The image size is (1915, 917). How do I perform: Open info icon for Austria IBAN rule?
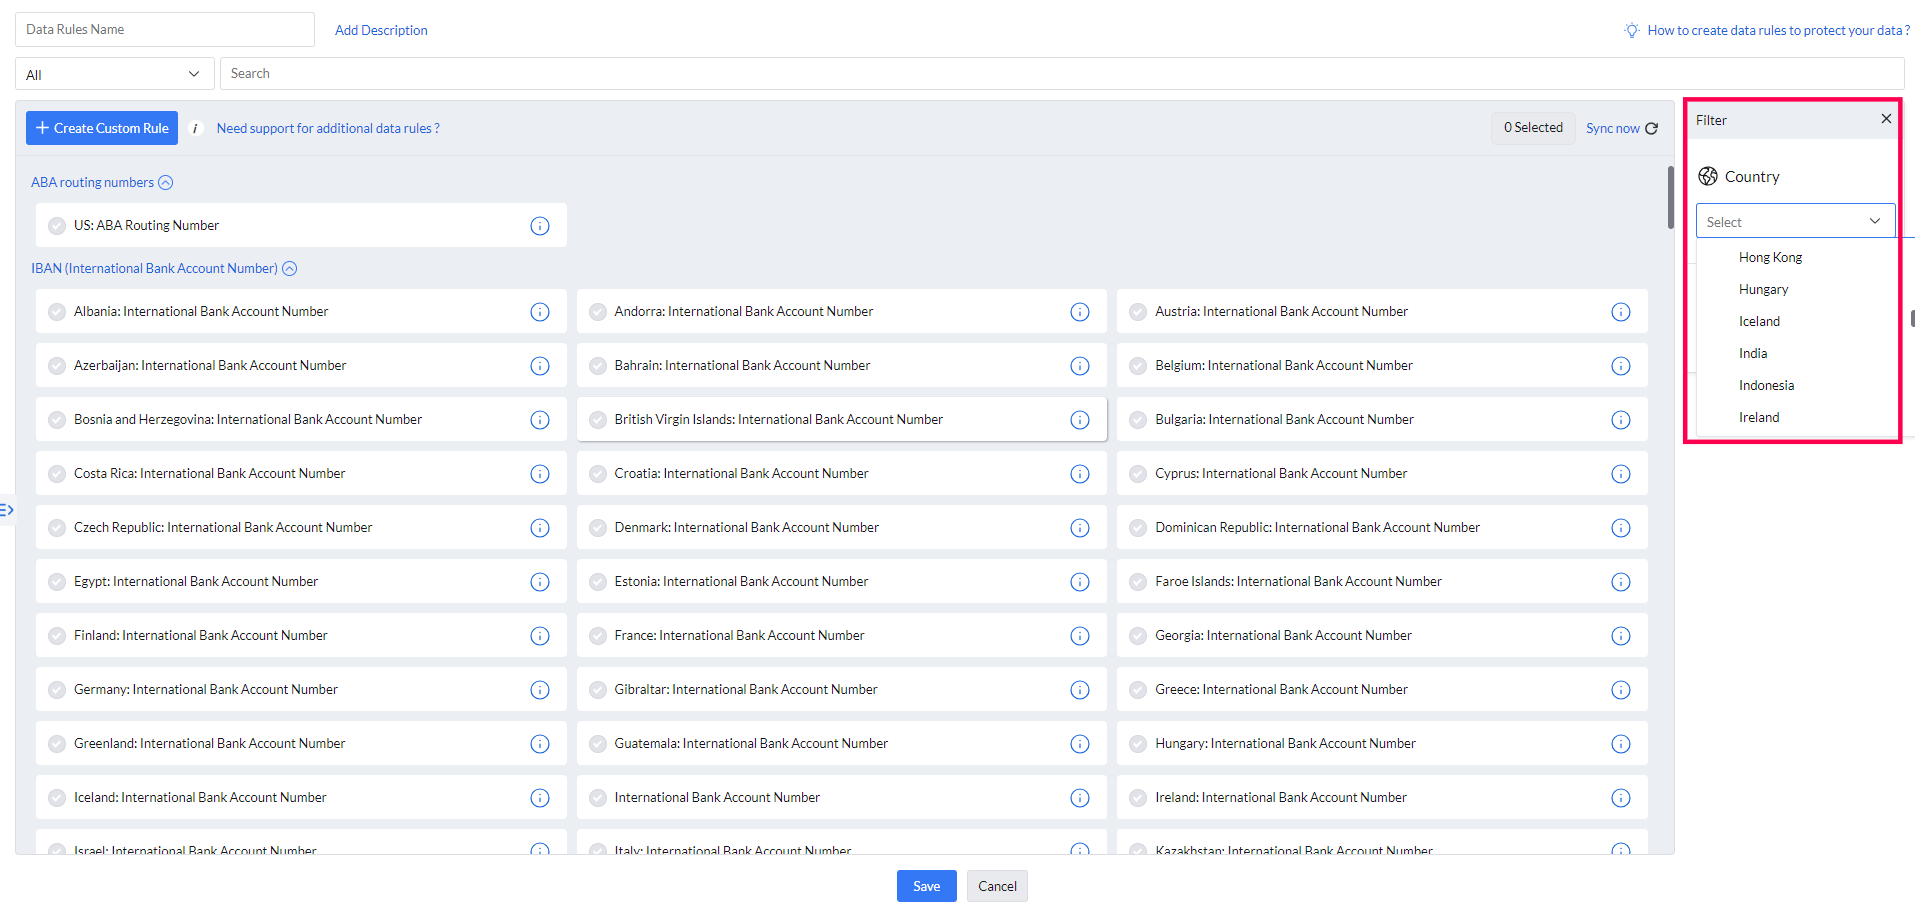click(1621, 312)
